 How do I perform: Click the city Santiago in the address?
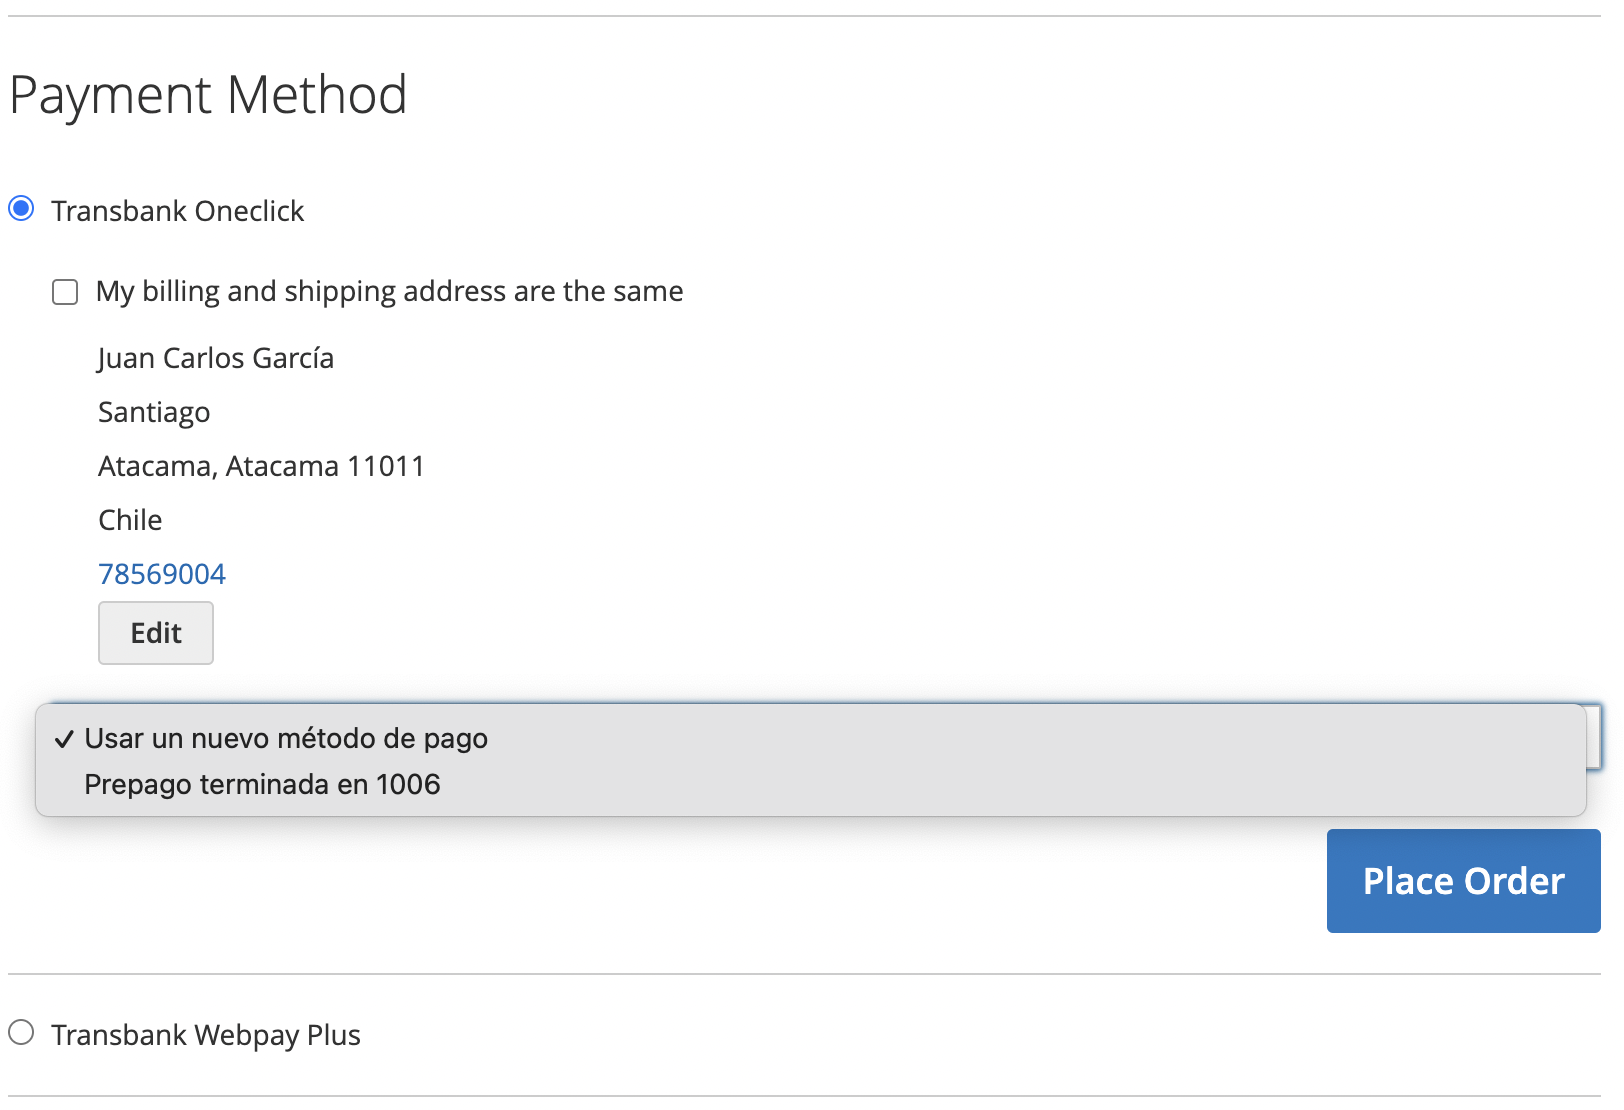(x=153, y=411)
